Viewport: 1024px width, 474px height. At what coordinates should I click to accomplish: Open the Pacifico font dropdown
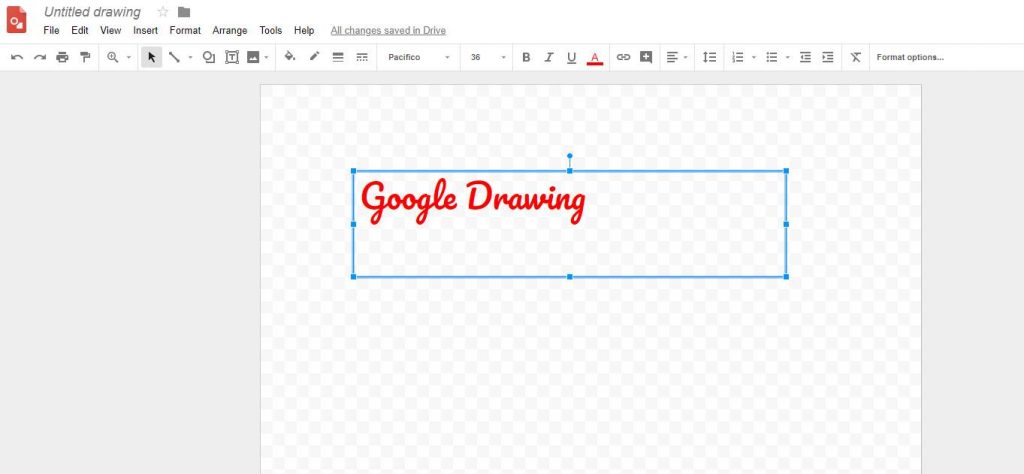point(419,57)
